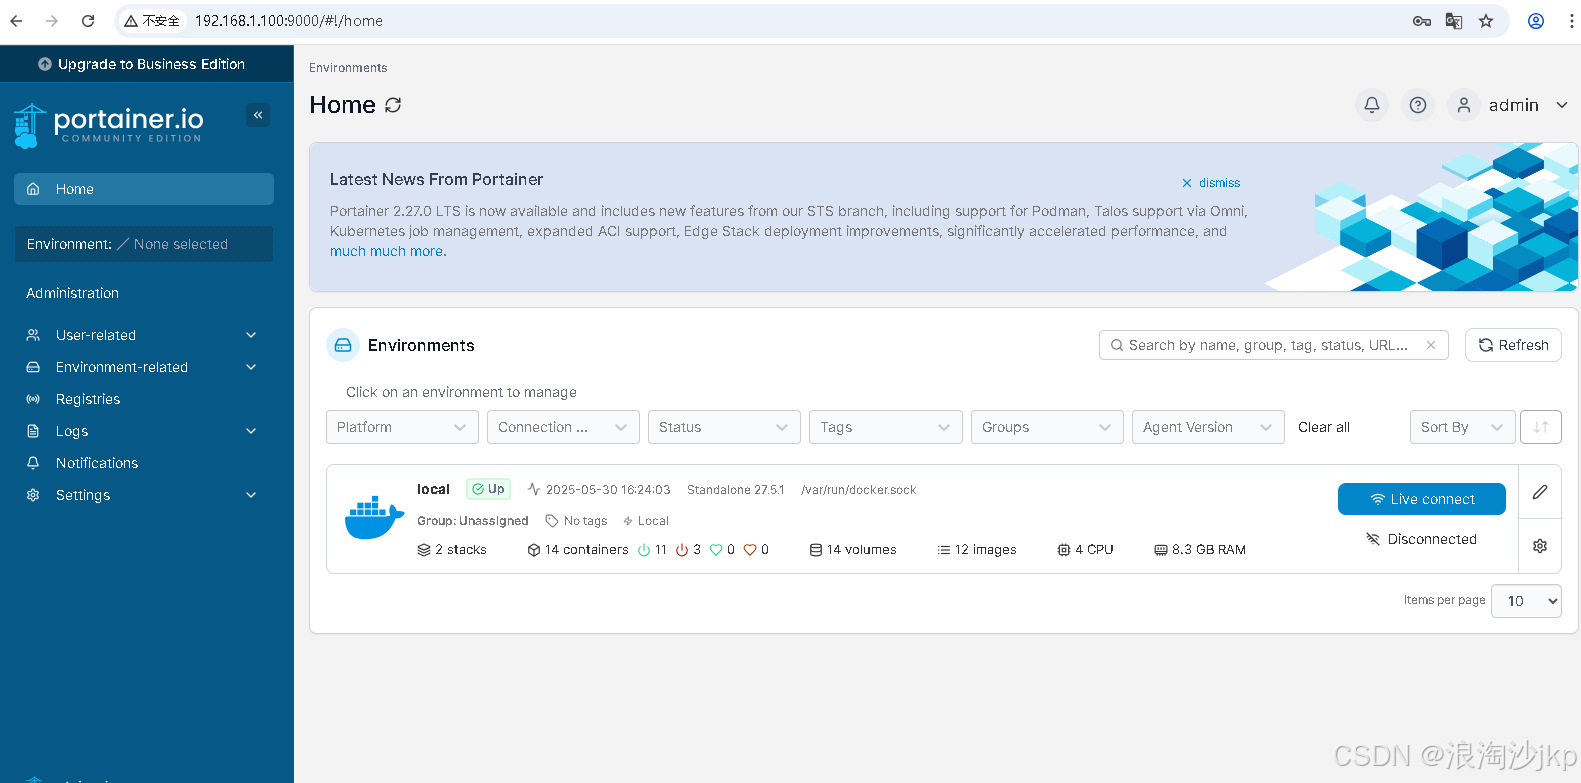The width and height of the screenshot is (1581, 783).
Task: Collapse the sidebar with the double-chevron button
Action: point(258,115)
